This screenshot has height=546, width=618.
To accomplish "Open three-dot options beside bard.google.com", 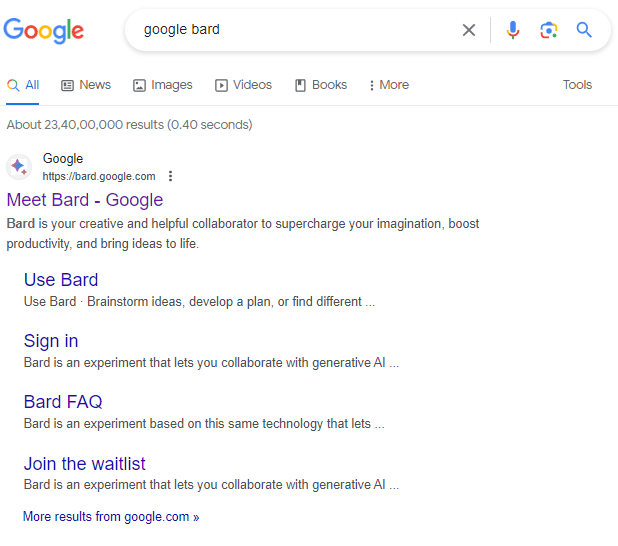I will (171, 176).
